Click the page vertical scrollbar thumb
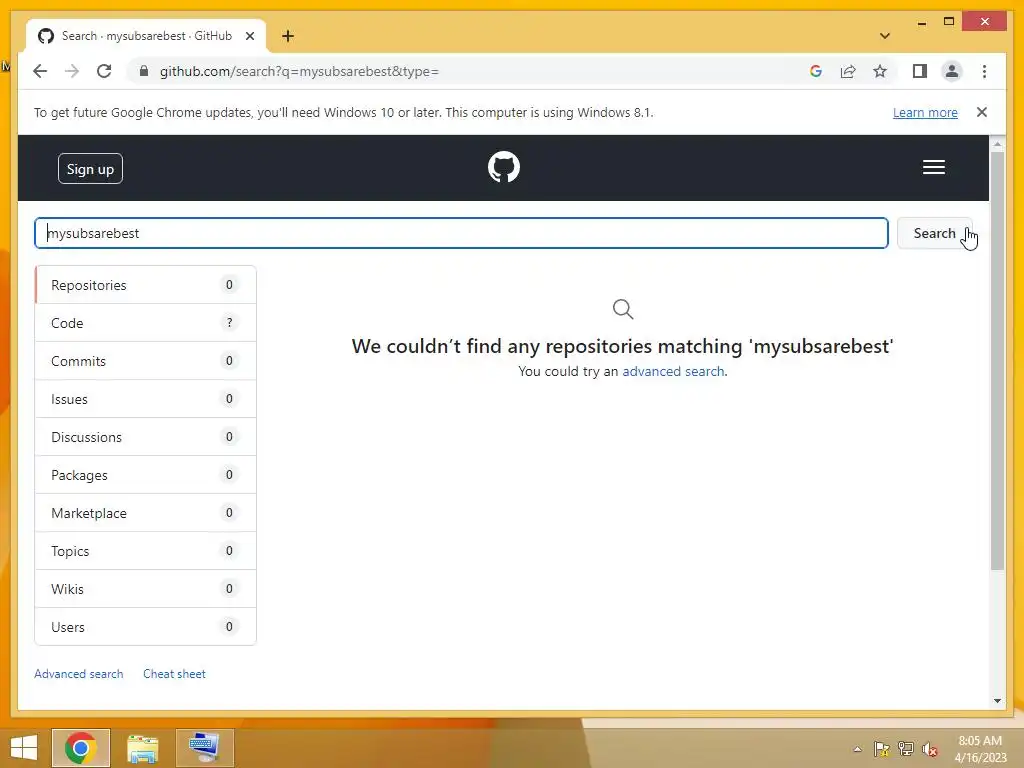This screenshot has width=1024, height=768. click(x=997, y=360)
